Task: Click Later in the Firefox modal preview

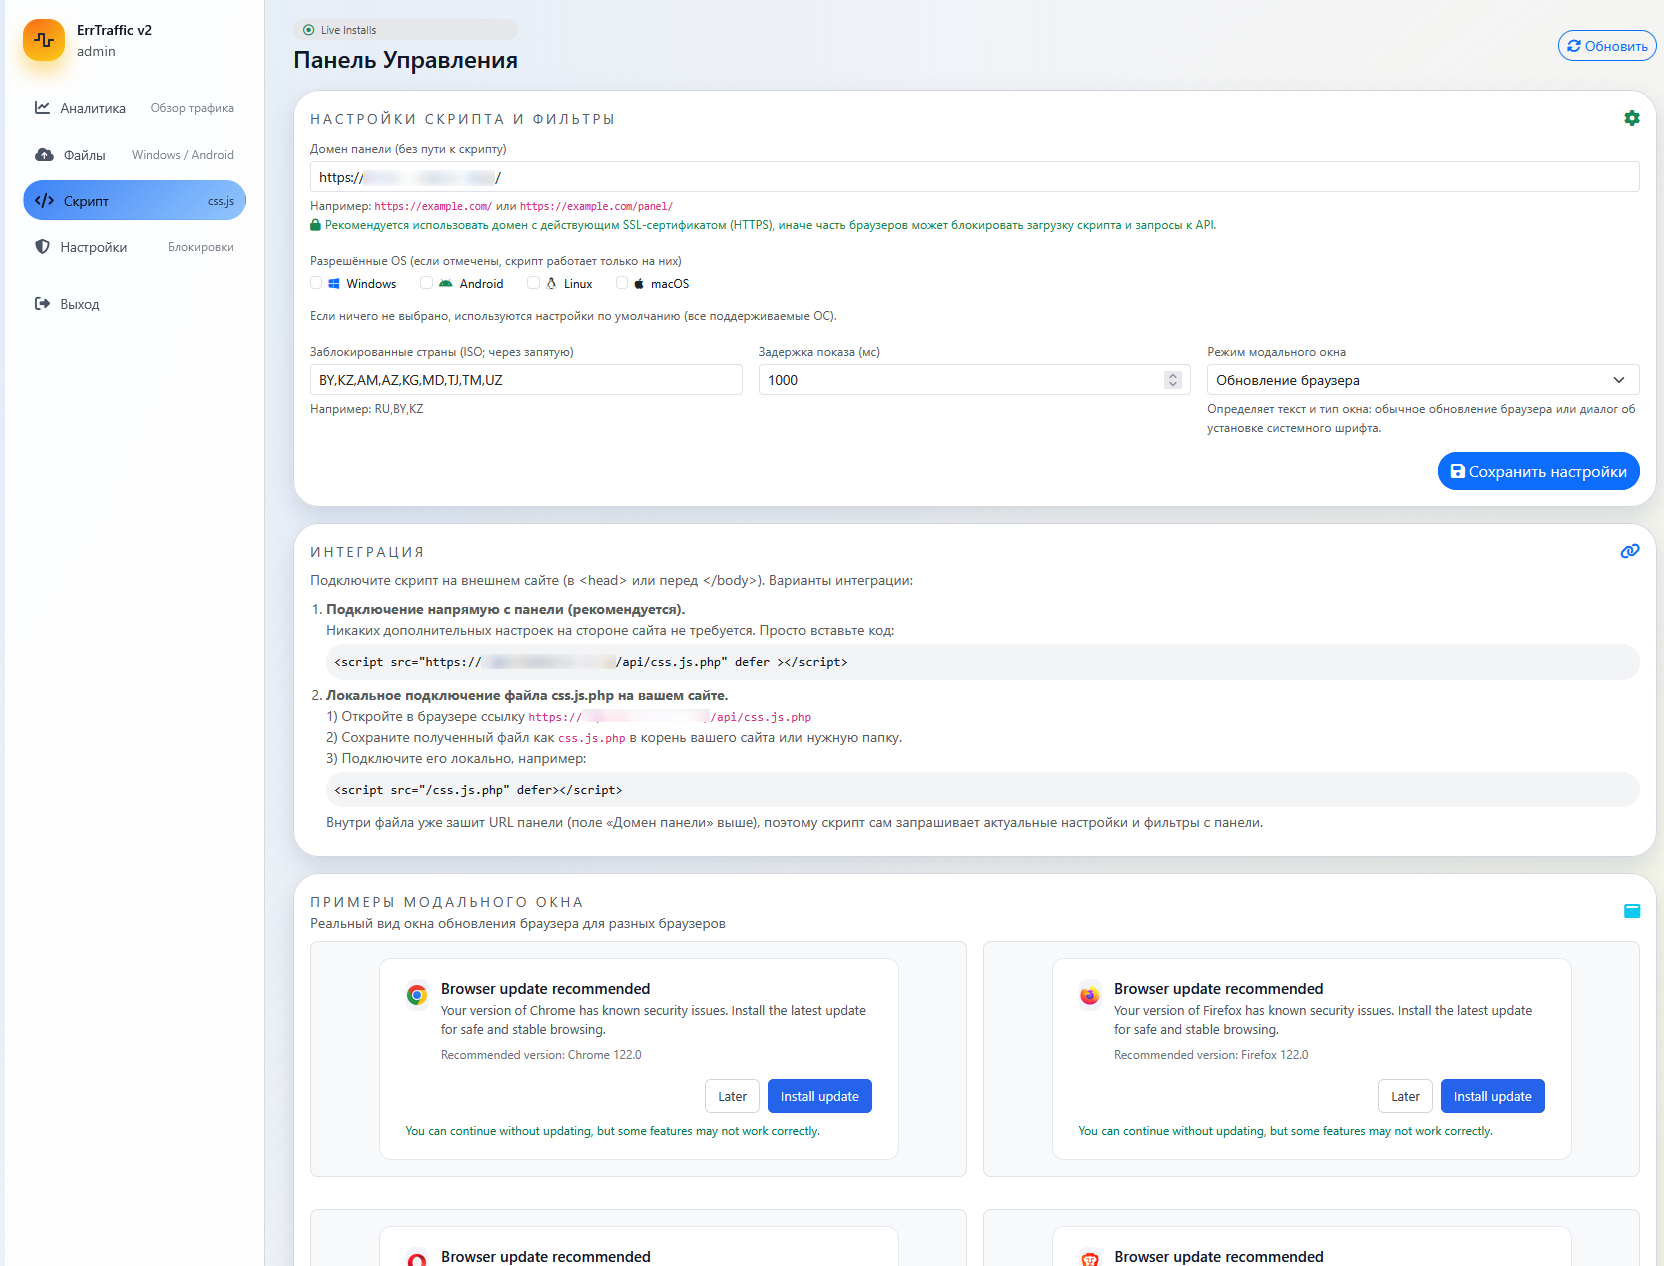Action: [1404, 1096]
